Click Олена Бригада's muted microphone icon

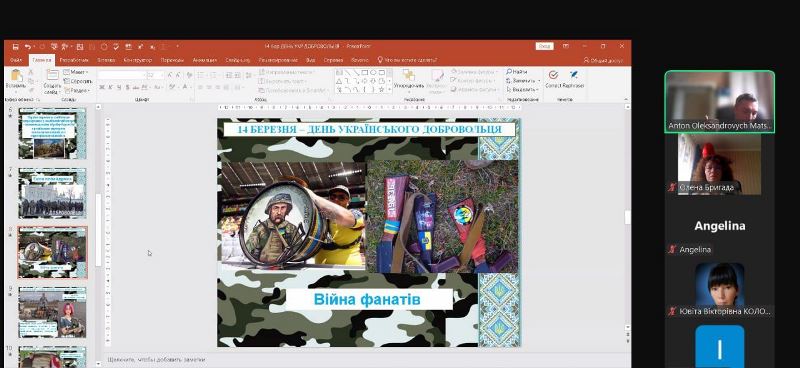pos(672,188)
